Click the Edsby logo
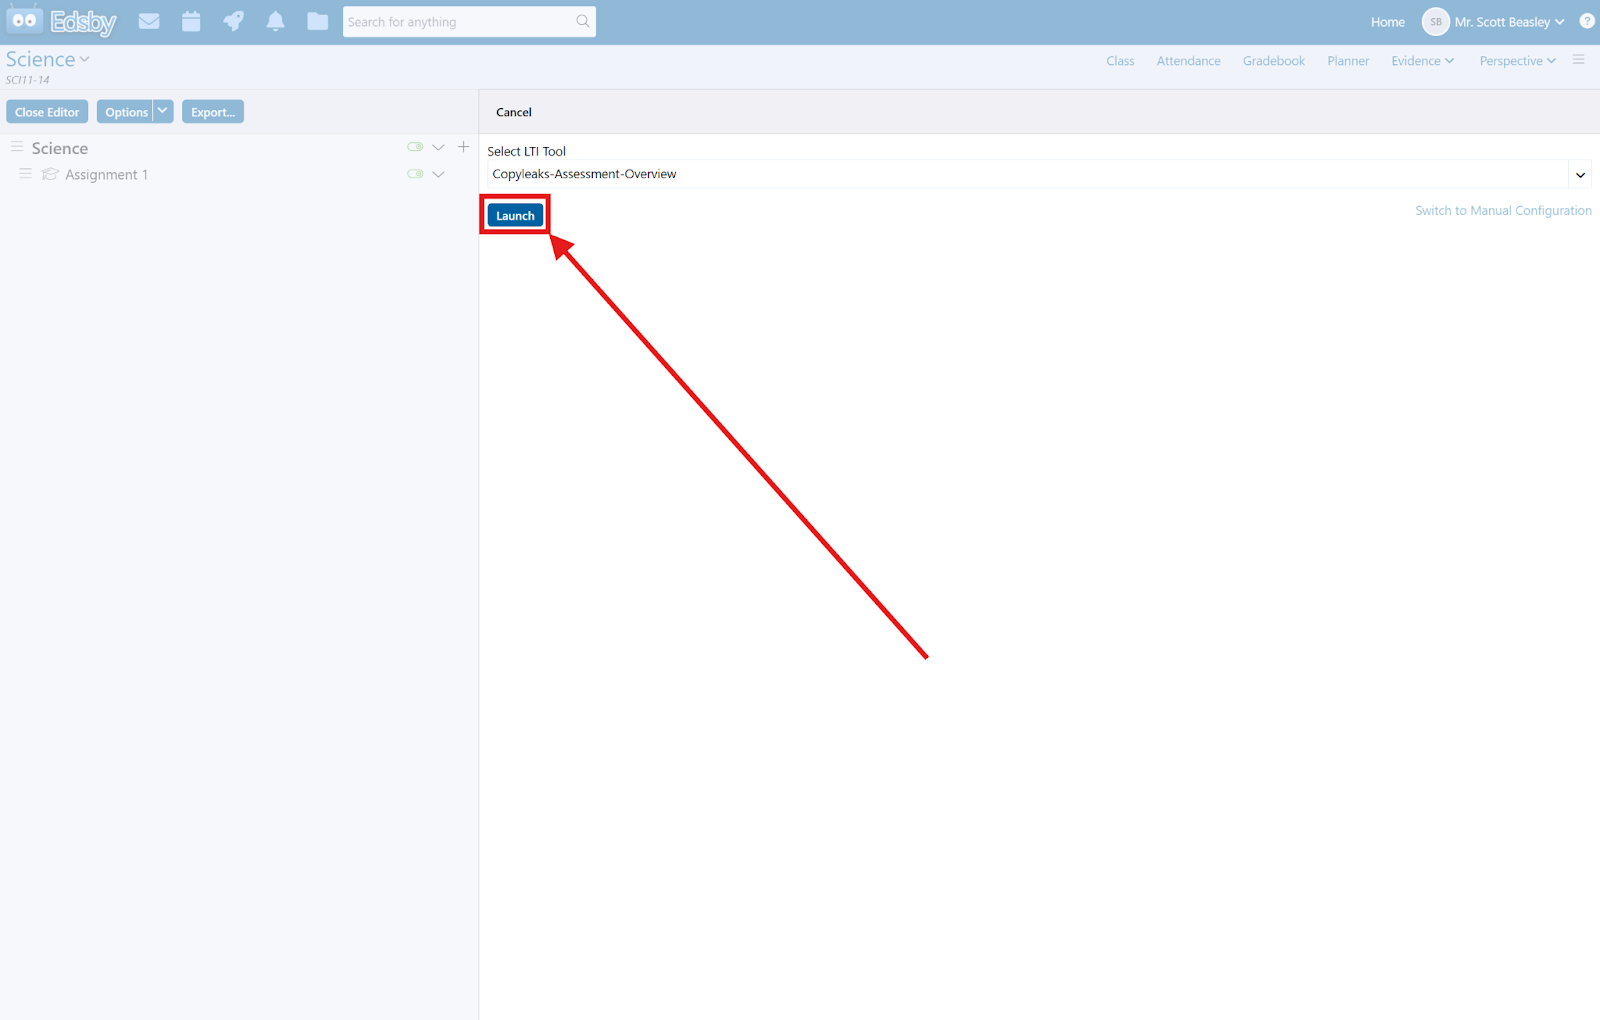1600x1020 pixels. [62, 21]
